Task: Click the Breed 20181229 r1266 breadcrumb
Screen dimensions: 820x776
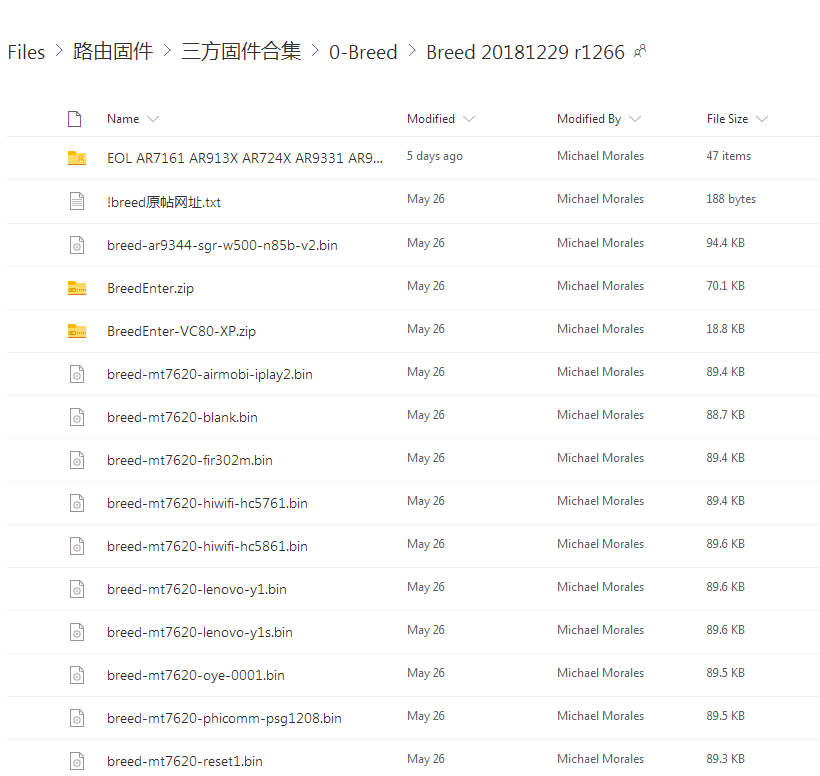Action: pos(525,52)
